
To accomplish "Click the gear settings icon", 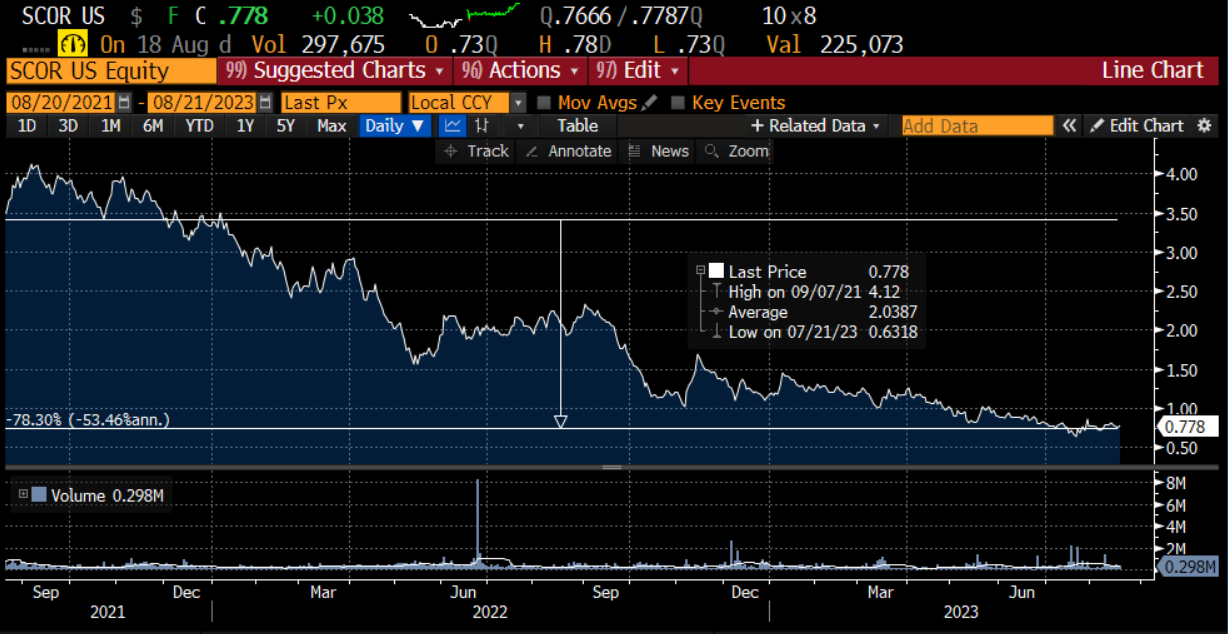I will [1205, 126].
